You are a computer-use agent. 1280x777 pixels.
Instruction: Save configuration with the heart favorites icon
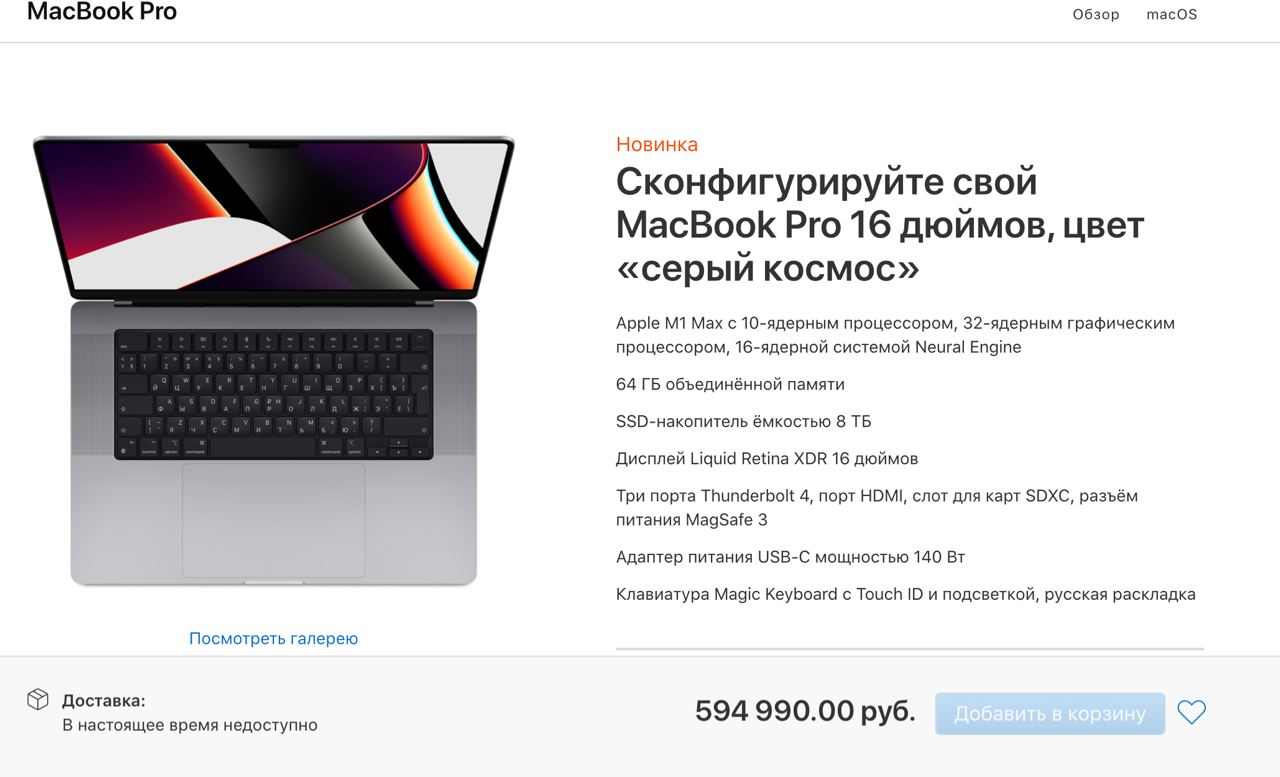(x=1191, y=713)
